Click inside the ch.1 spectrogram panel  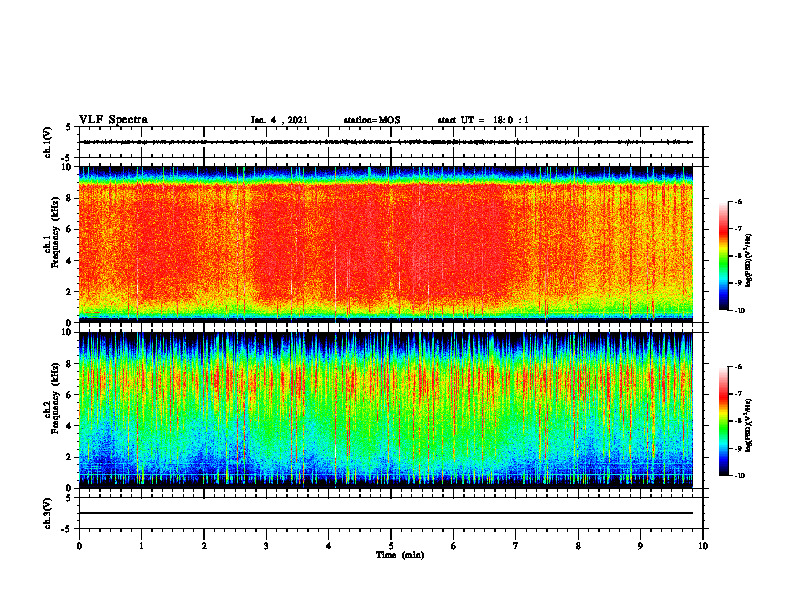pos(386,244)
